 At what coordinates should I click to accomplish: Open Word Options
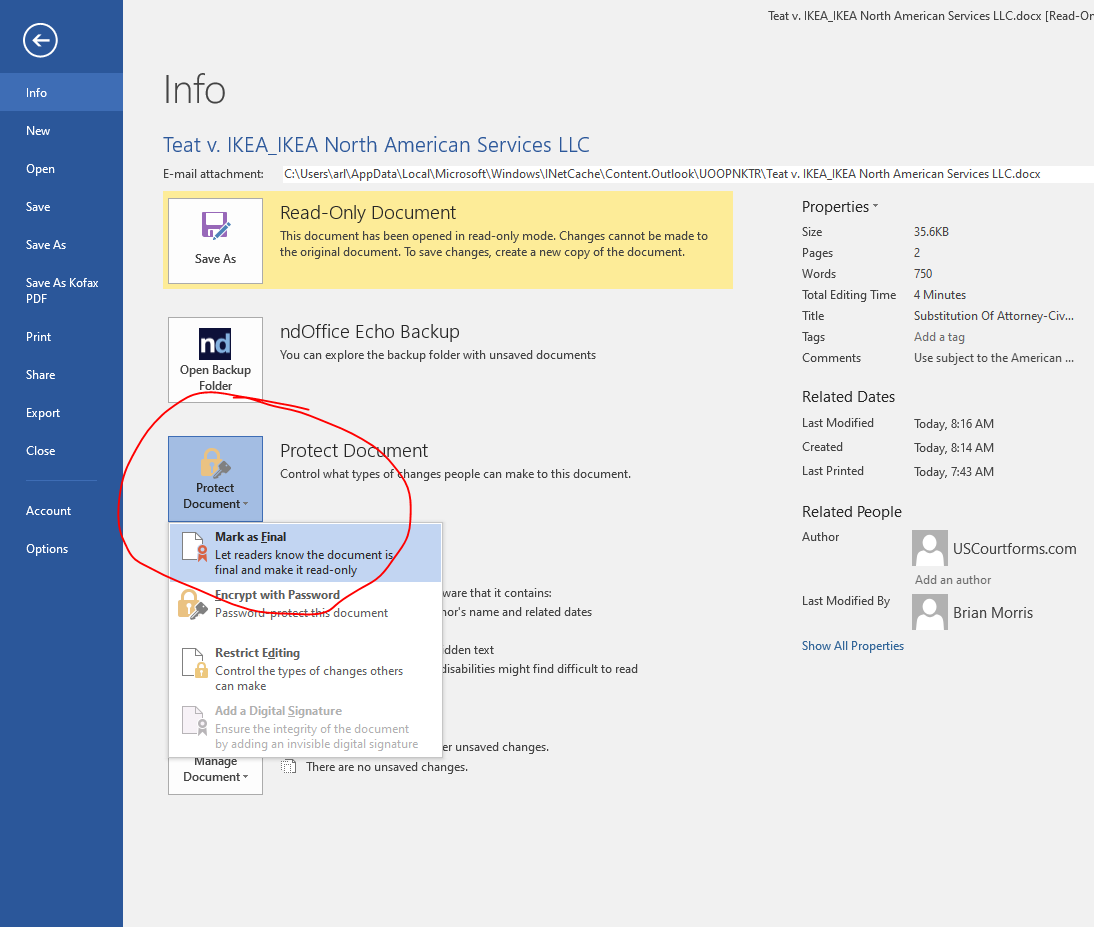pos(61,549)
